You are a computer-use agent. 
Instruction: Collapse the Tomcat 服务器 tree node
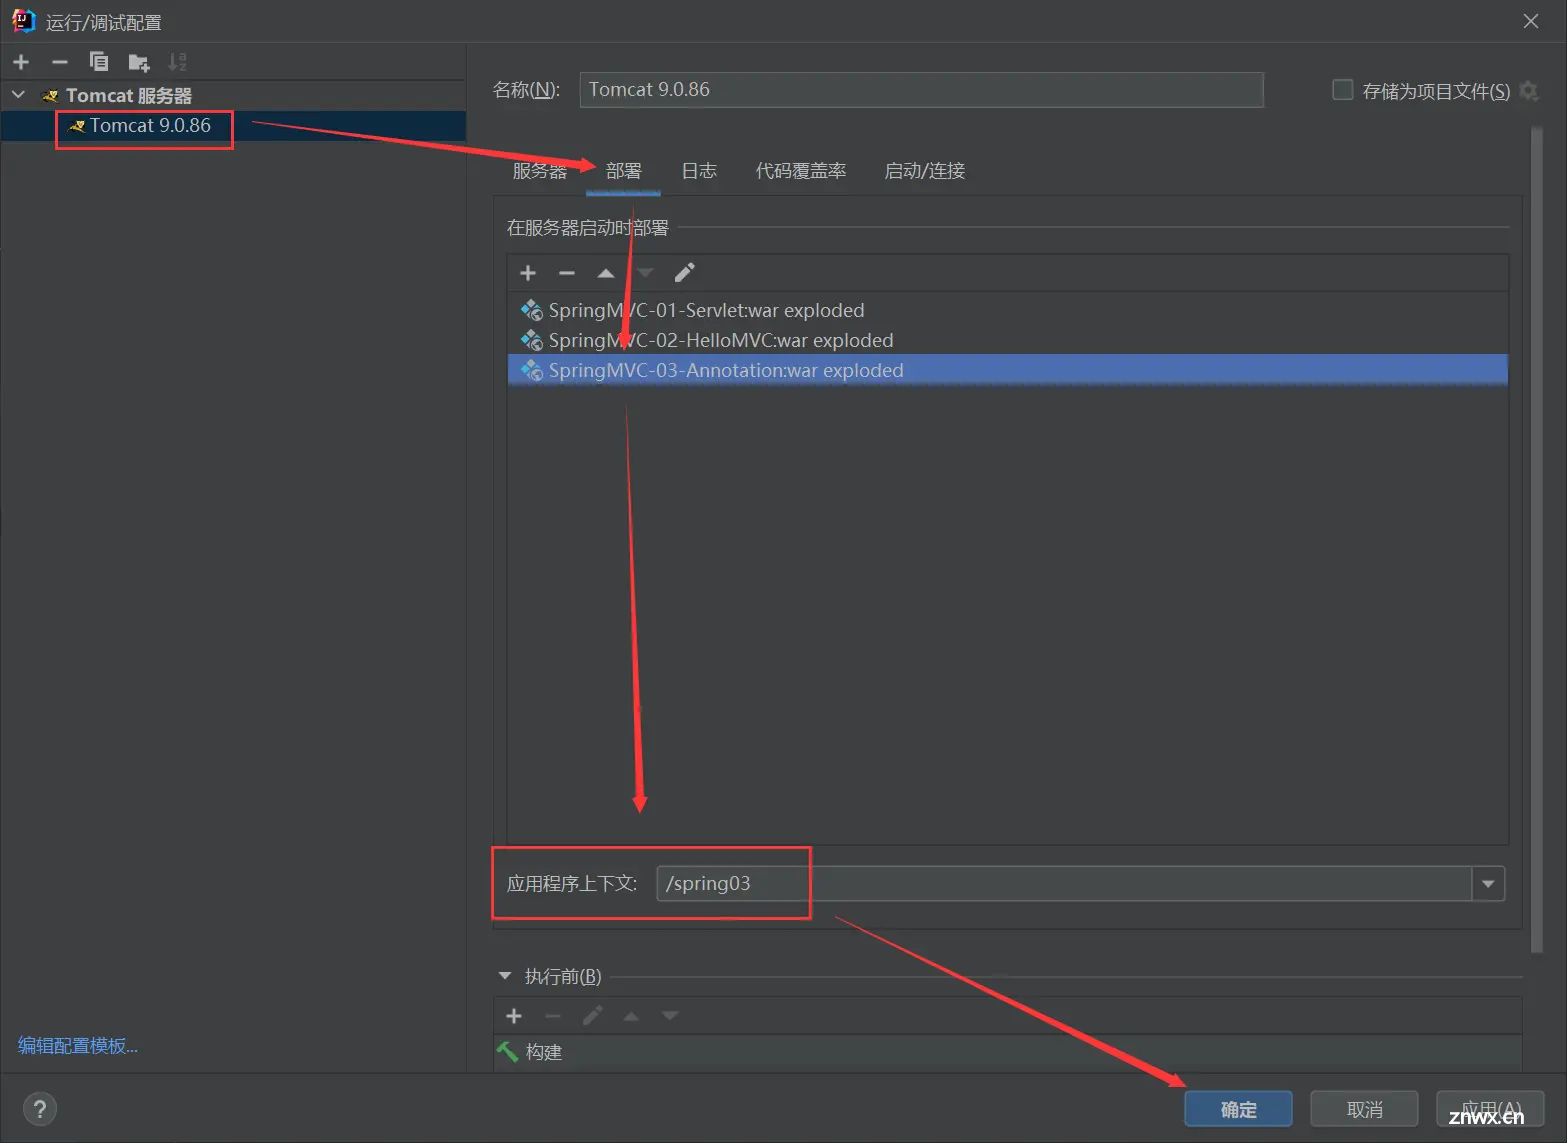(x=18, y=95)
